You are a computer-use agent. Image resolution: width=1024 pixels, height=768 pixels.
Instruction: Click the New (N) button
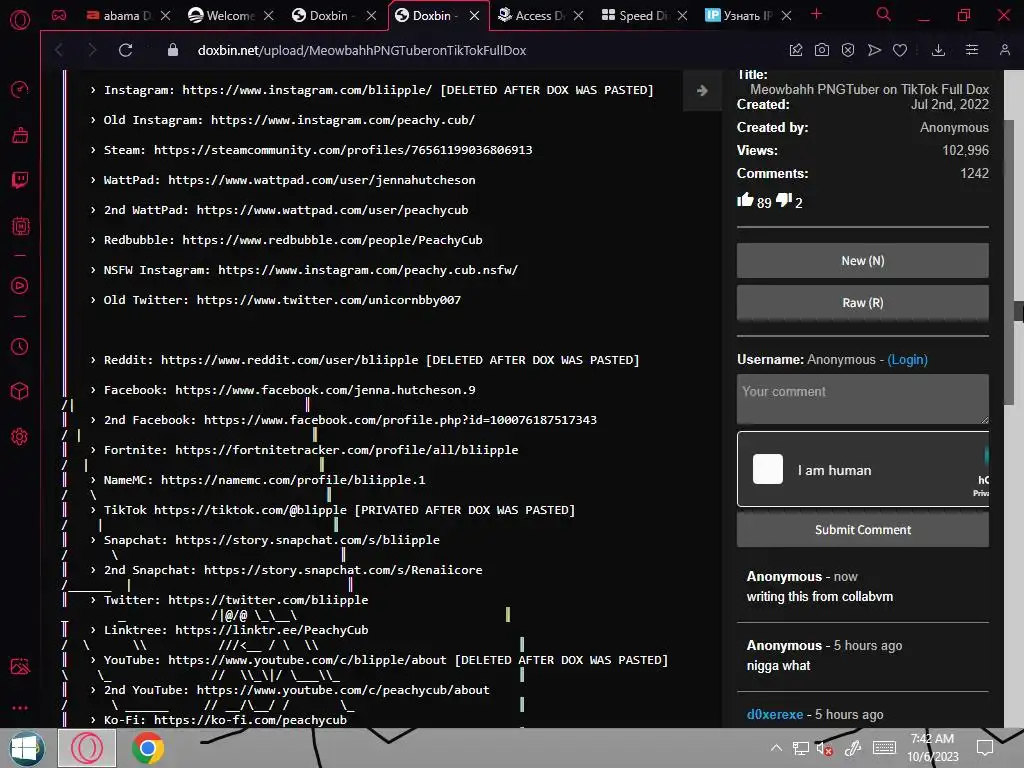[863, 261]
